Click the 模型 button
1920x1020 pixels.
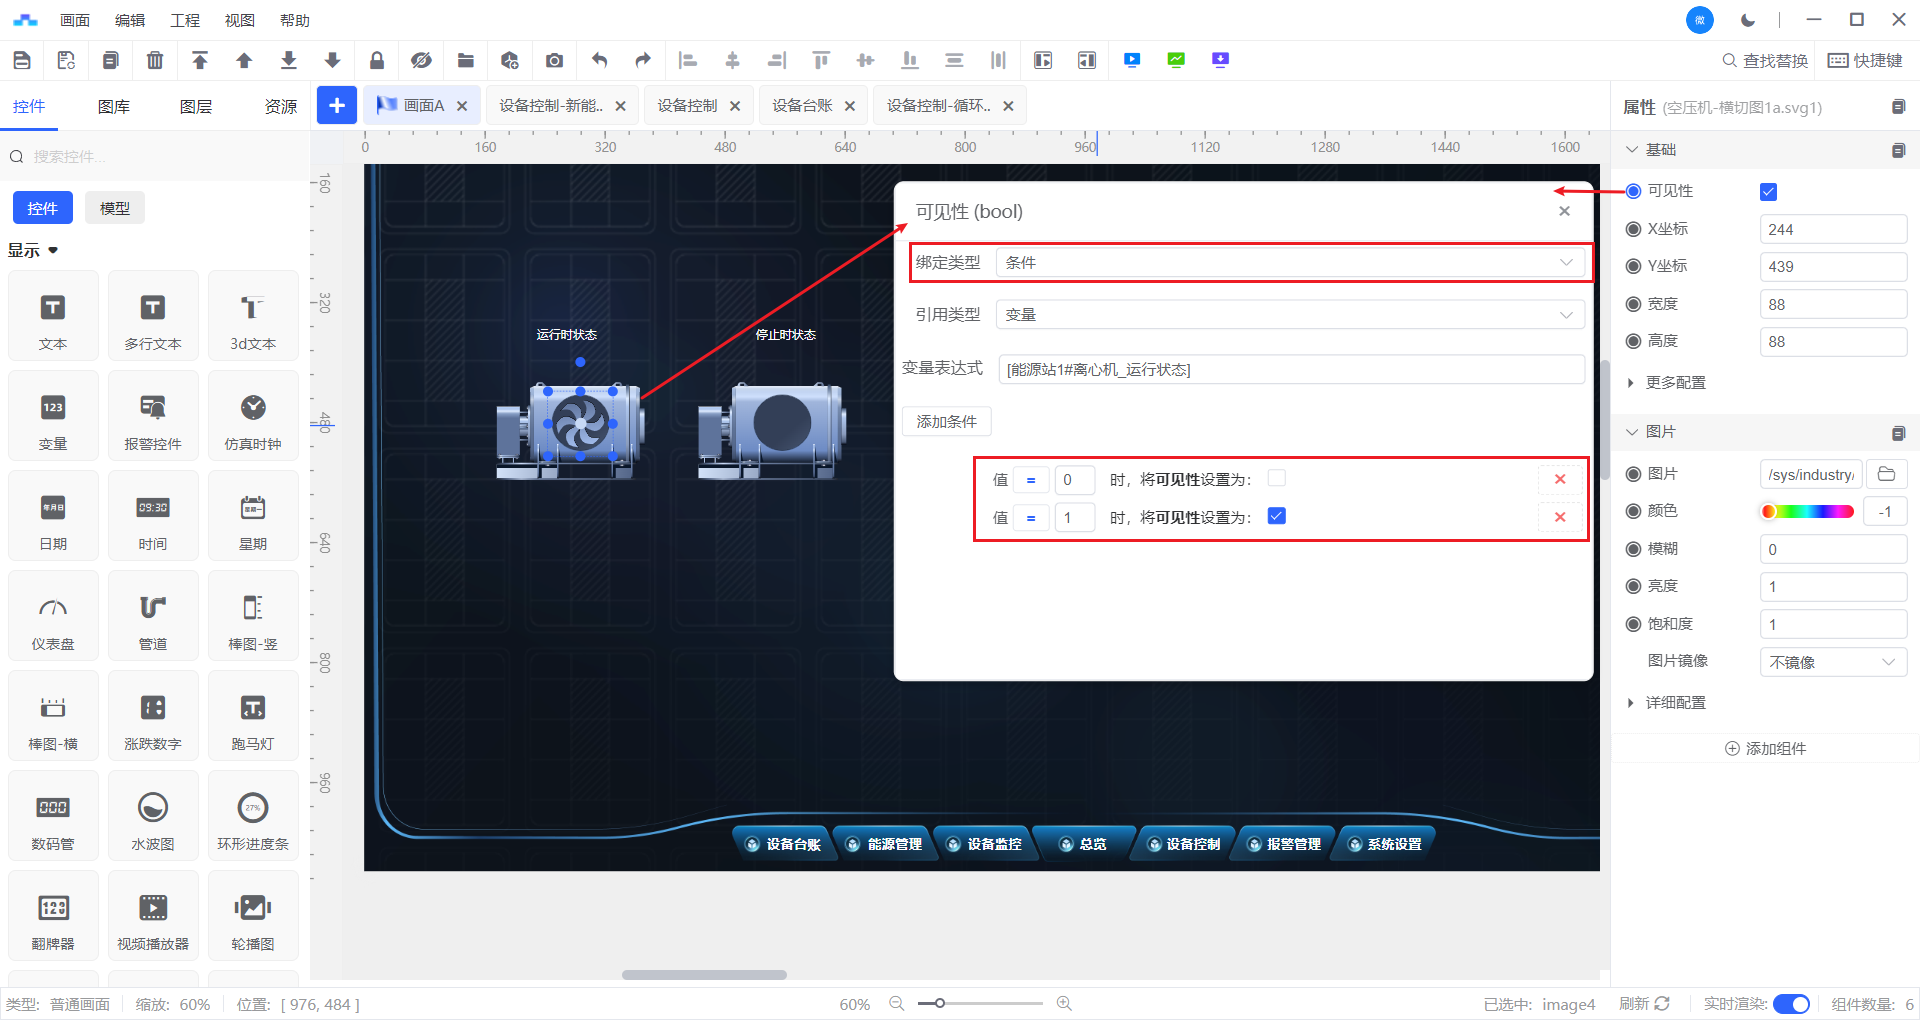coord(115,208)
